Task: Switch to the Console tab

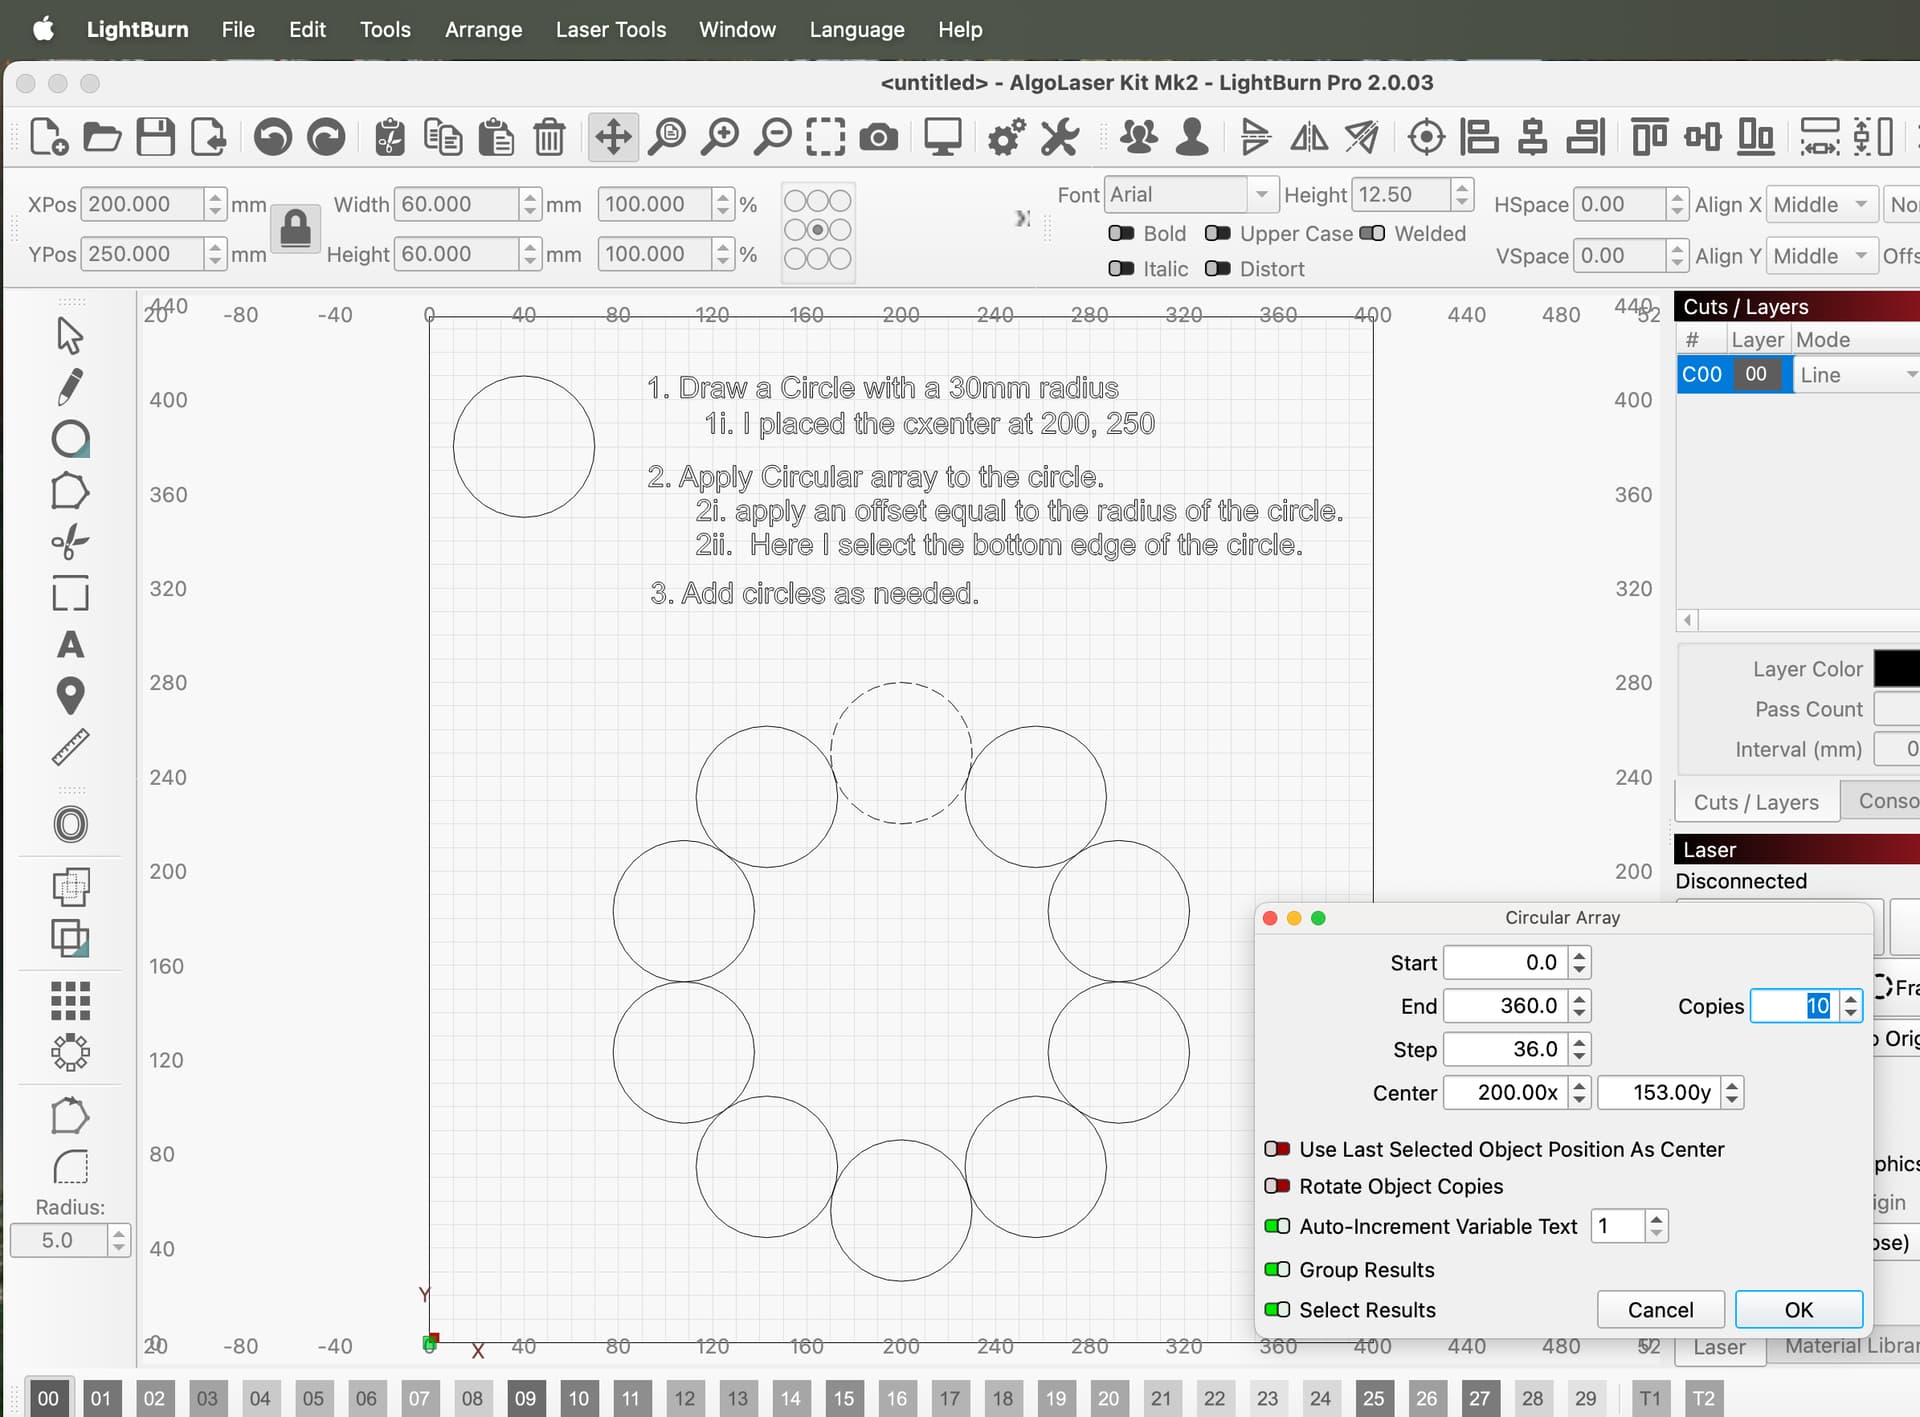Action: (x=1885, y=801)
